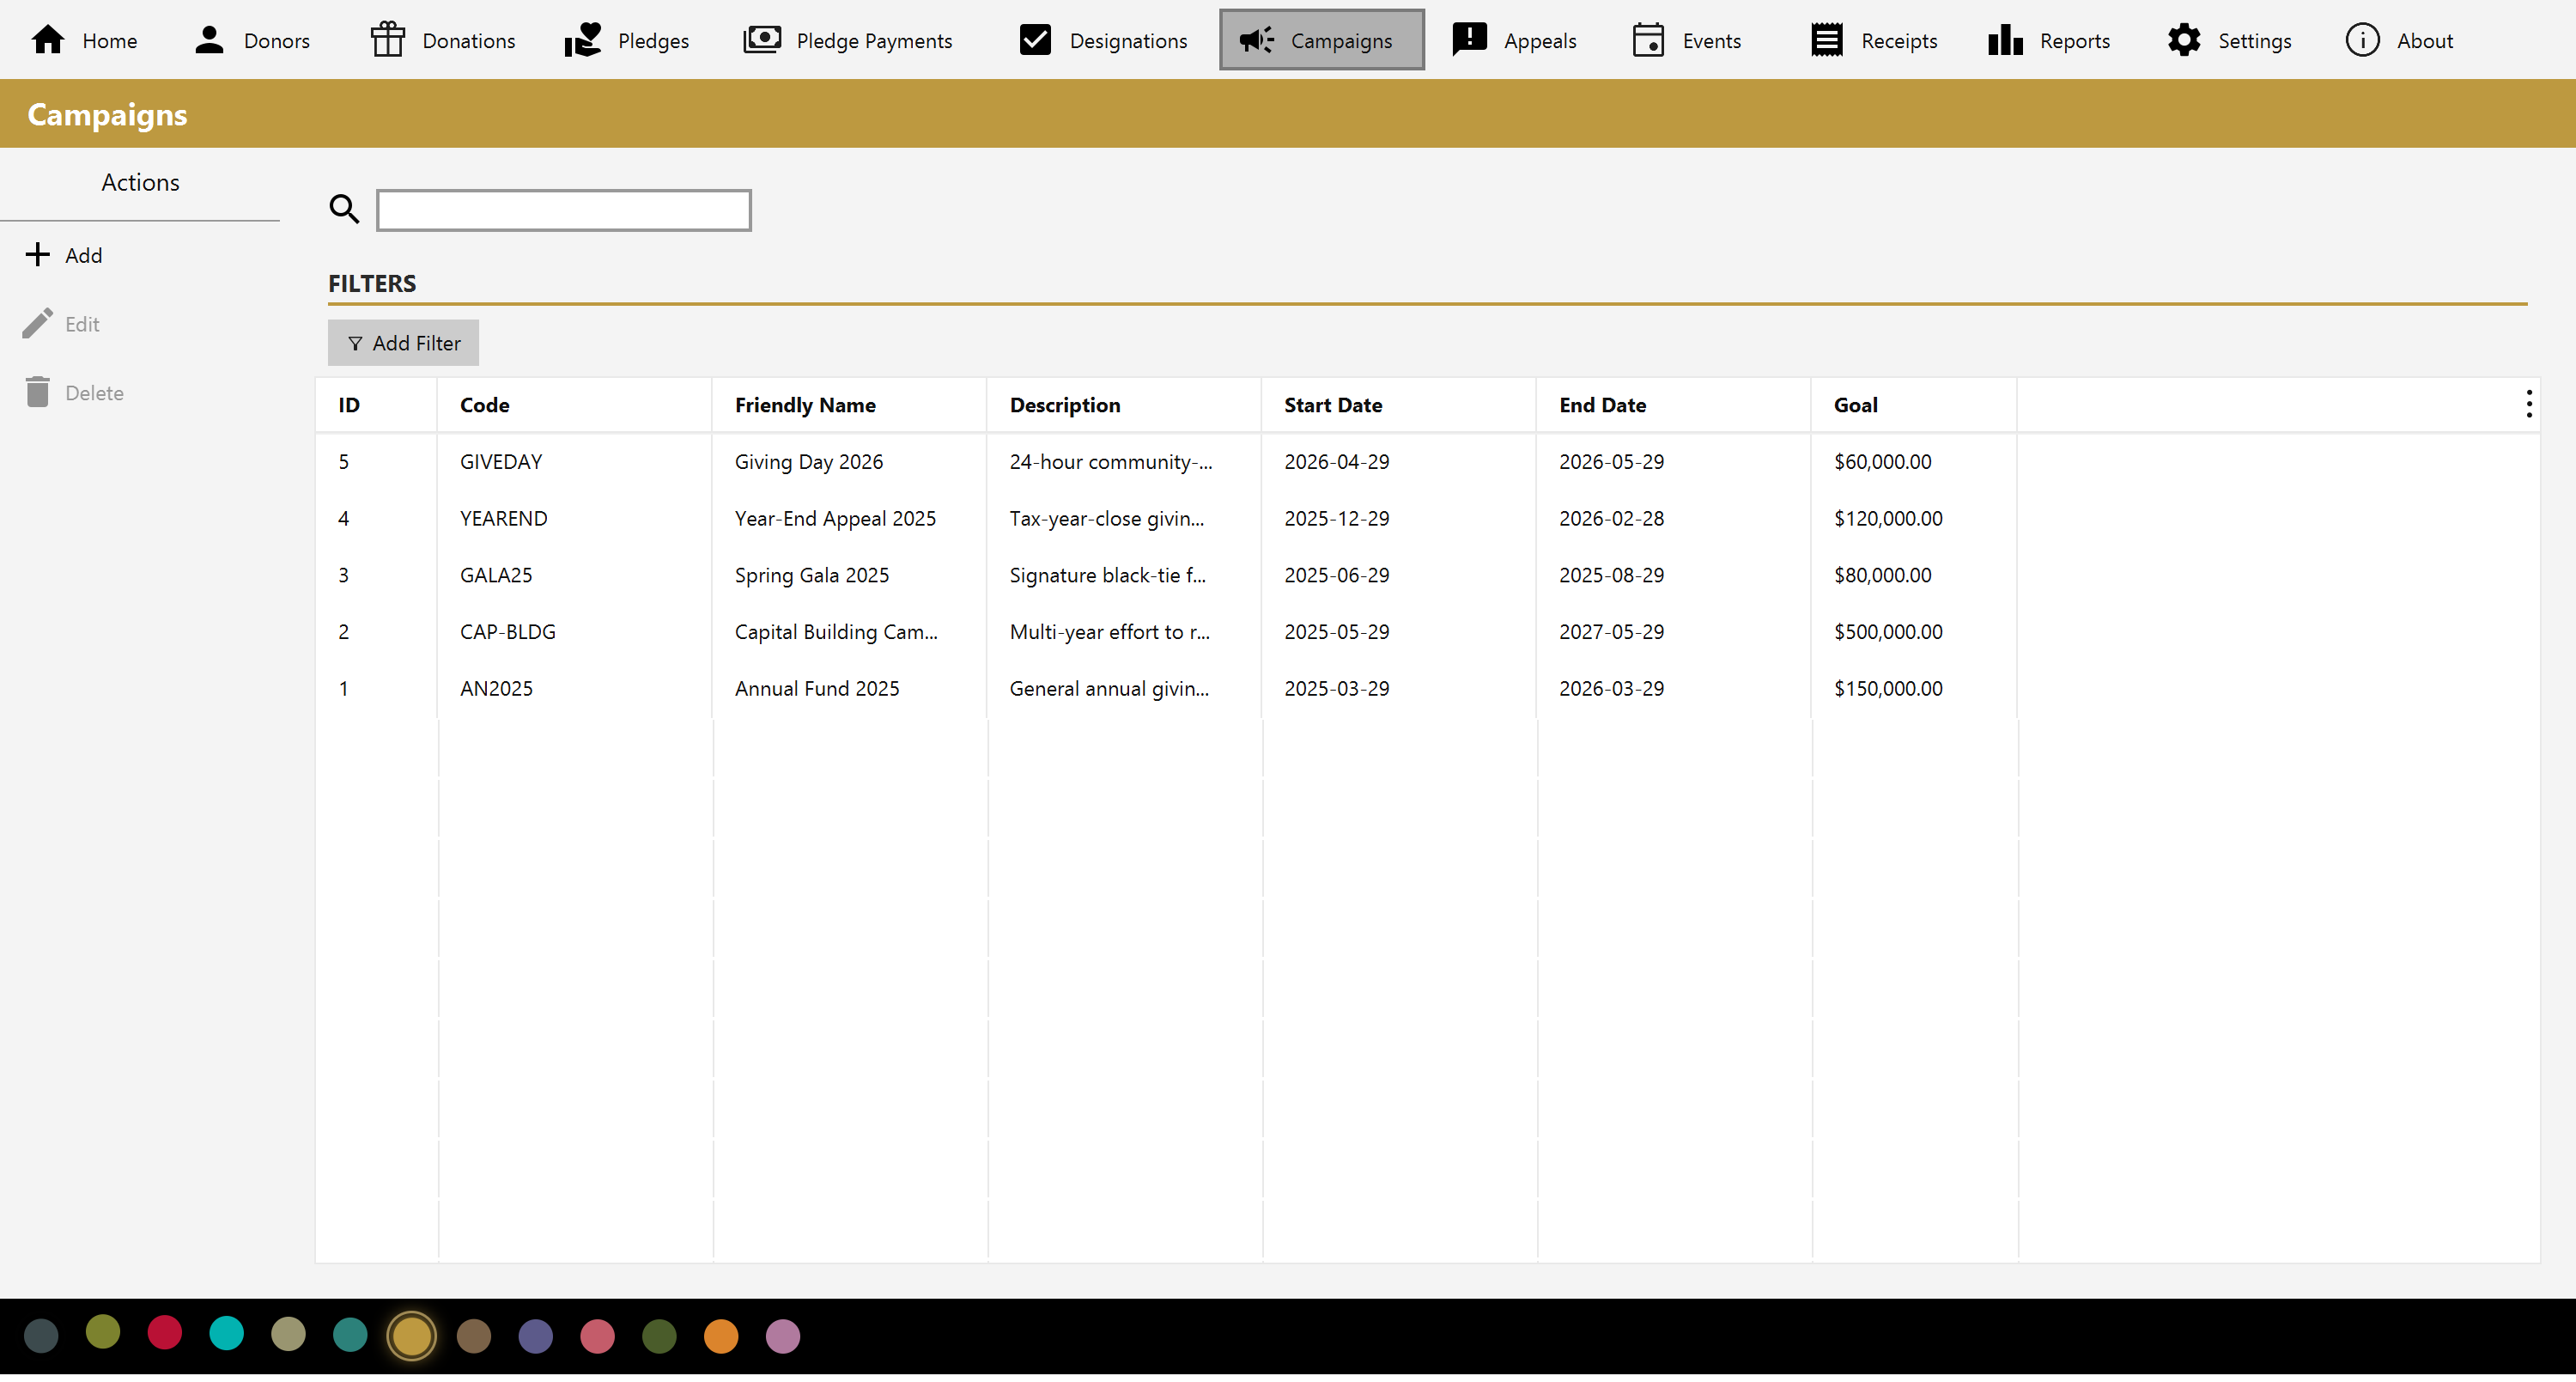The height and width of the screenshot is (1382, 2576).
Task: Click the Pledges hand-heart icon
Action: tap(583, 40)
